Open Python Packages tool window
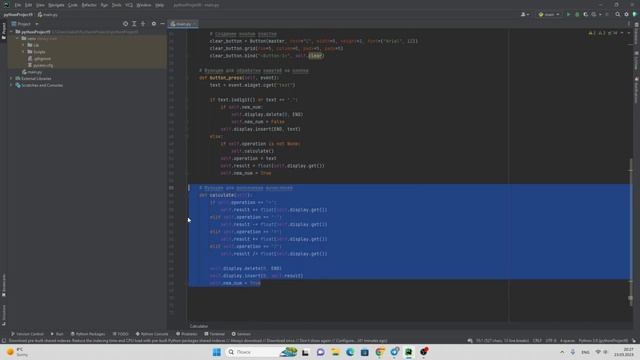 (x=87, y=334)
